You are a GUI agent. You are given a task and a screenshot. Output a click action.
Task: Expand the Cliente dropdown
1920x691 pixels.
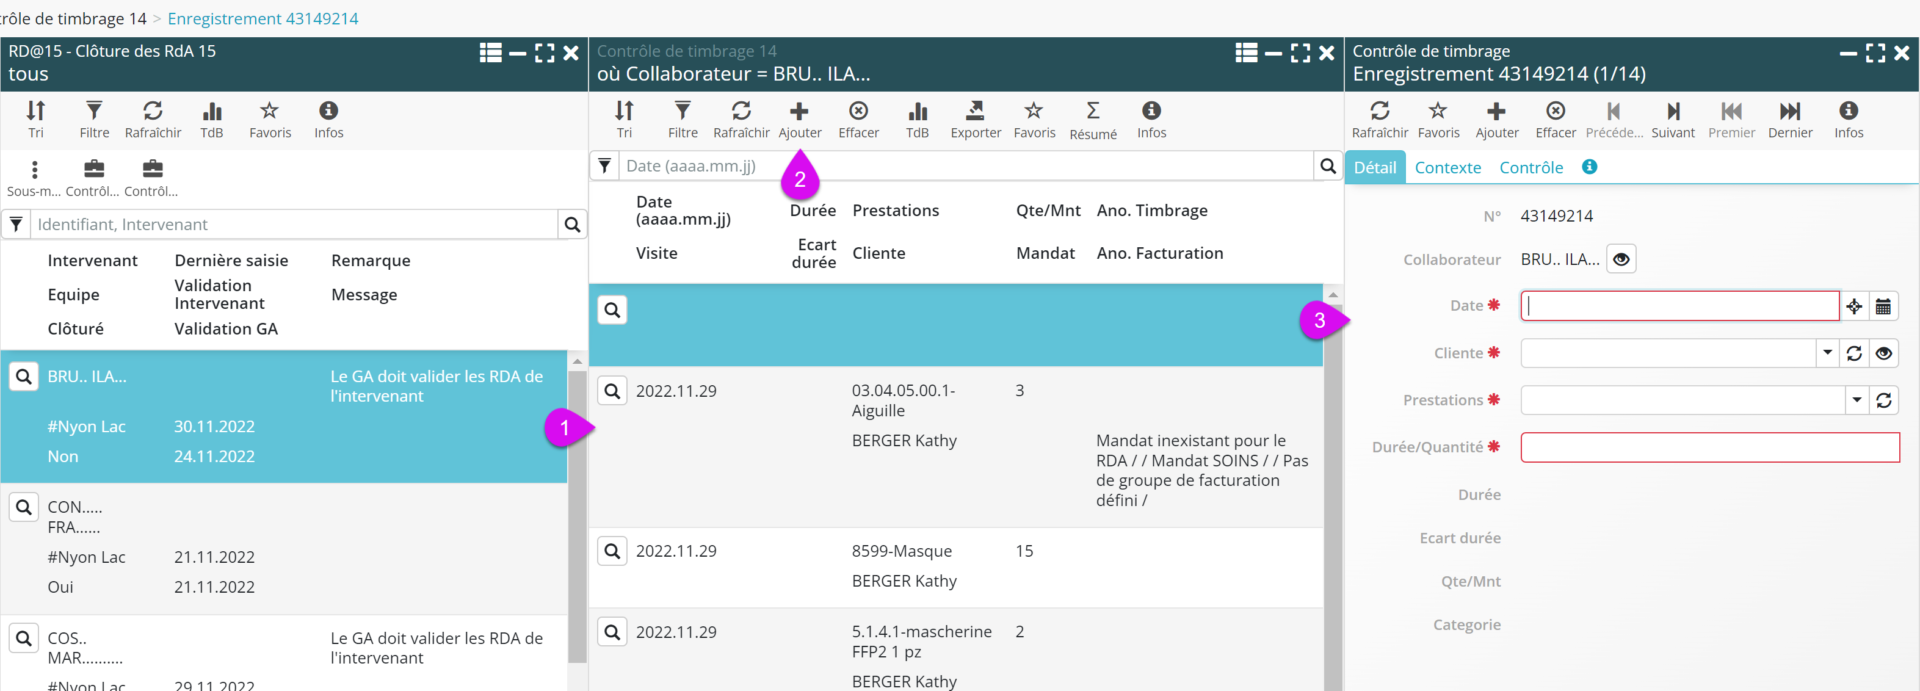(1828, 353)
